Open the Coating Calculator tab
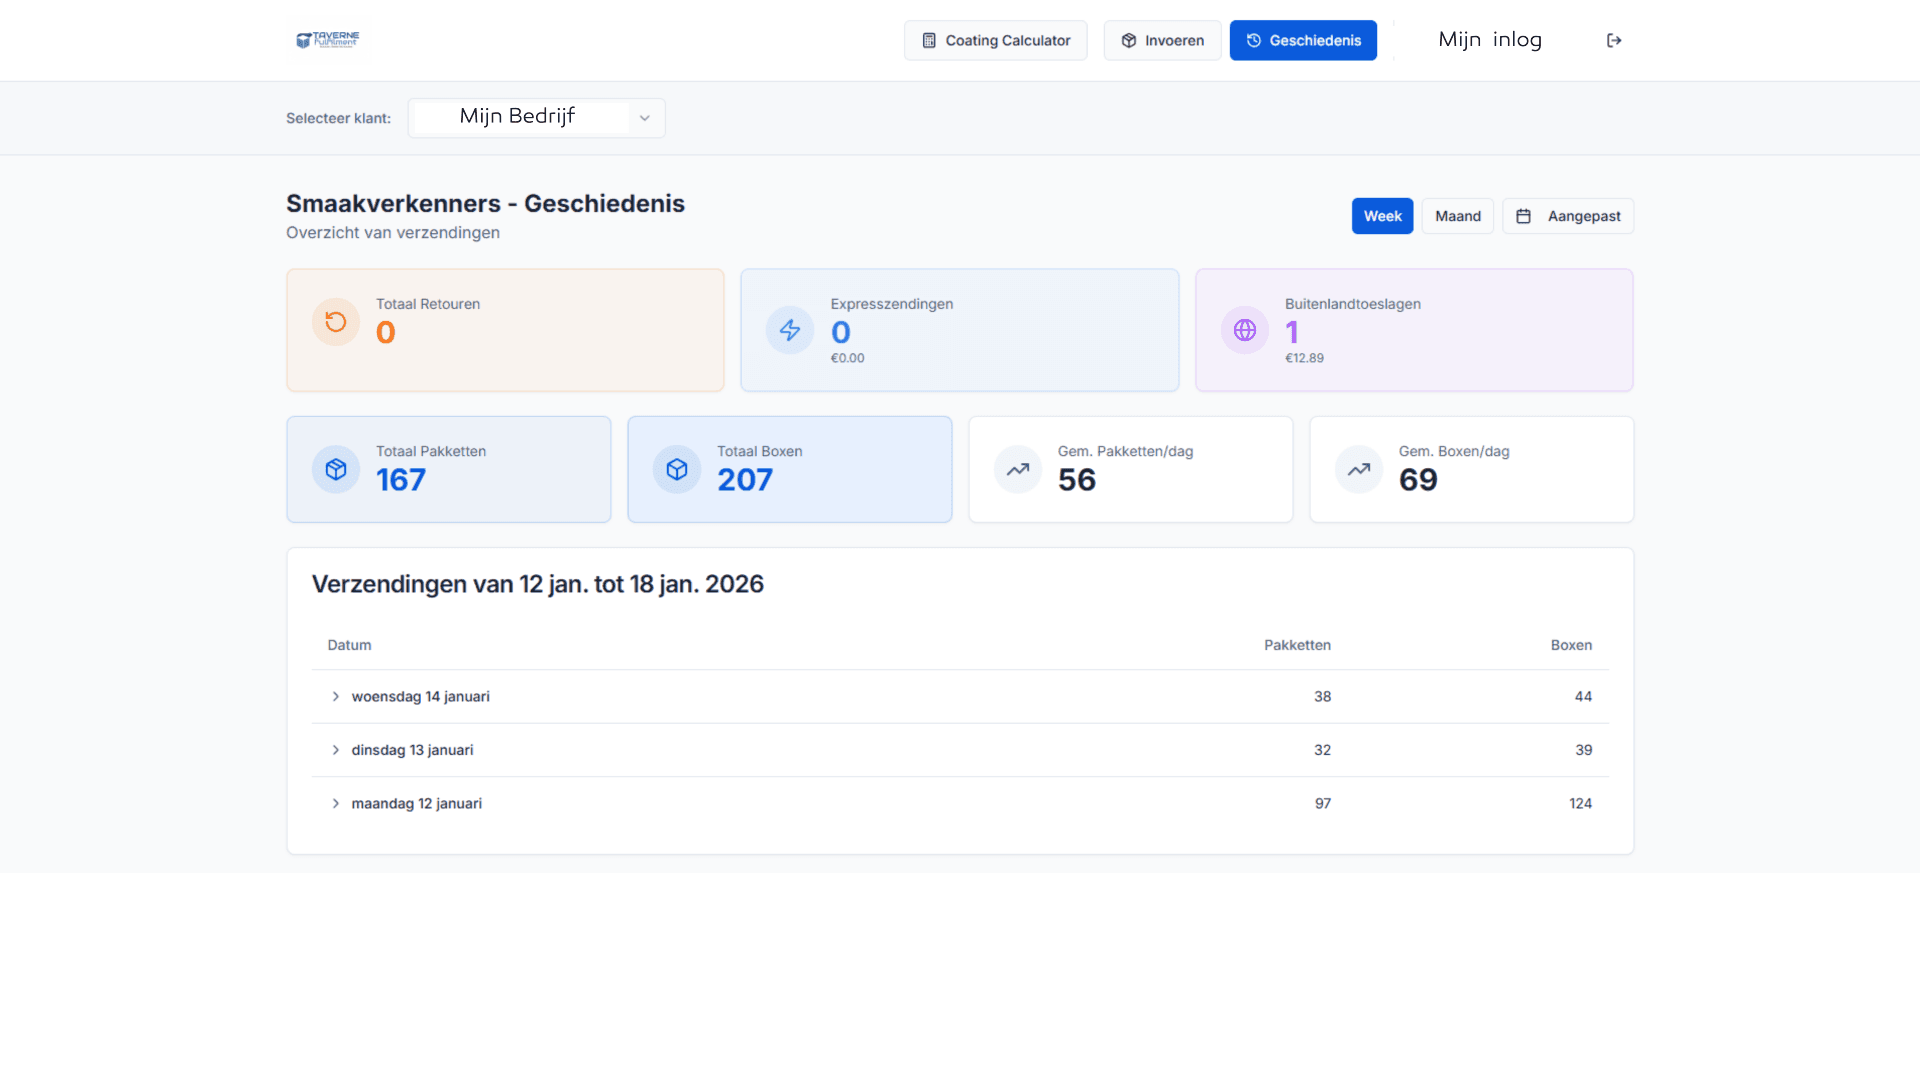Viewport: 1920px width, 1080px height. [x=995, y=40]
